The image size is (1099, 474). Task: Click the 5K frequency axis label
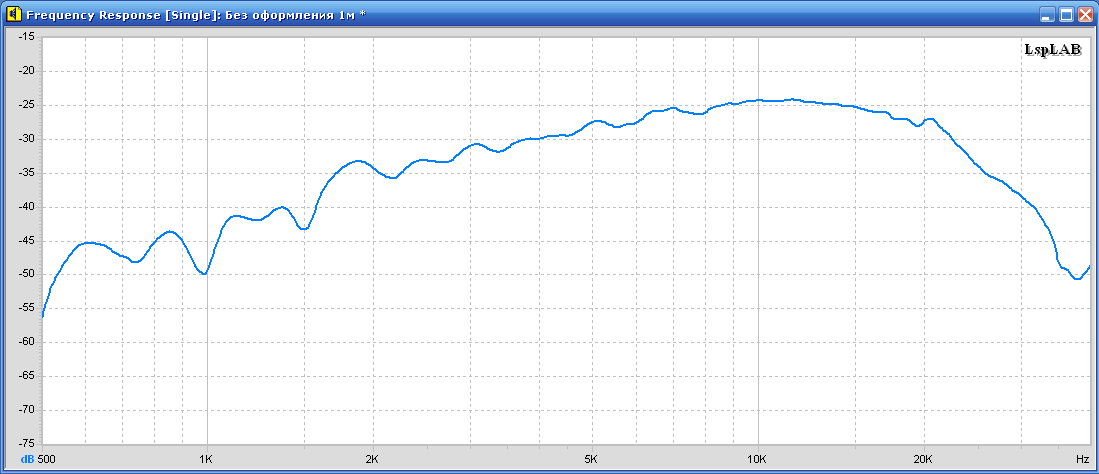pos(591,459)
